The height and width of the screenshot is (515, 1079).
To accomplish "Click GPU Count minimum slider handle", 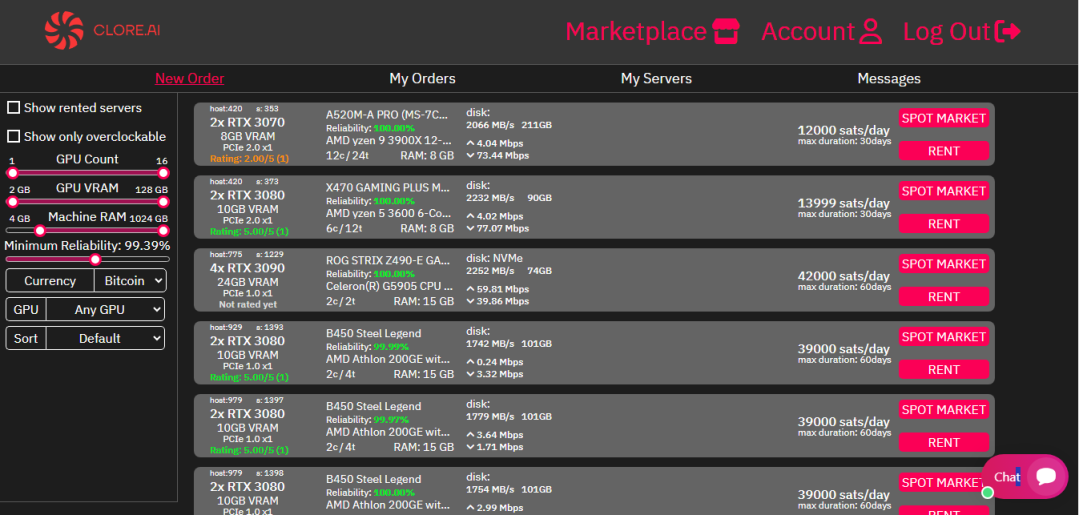I will coord(12,173).
